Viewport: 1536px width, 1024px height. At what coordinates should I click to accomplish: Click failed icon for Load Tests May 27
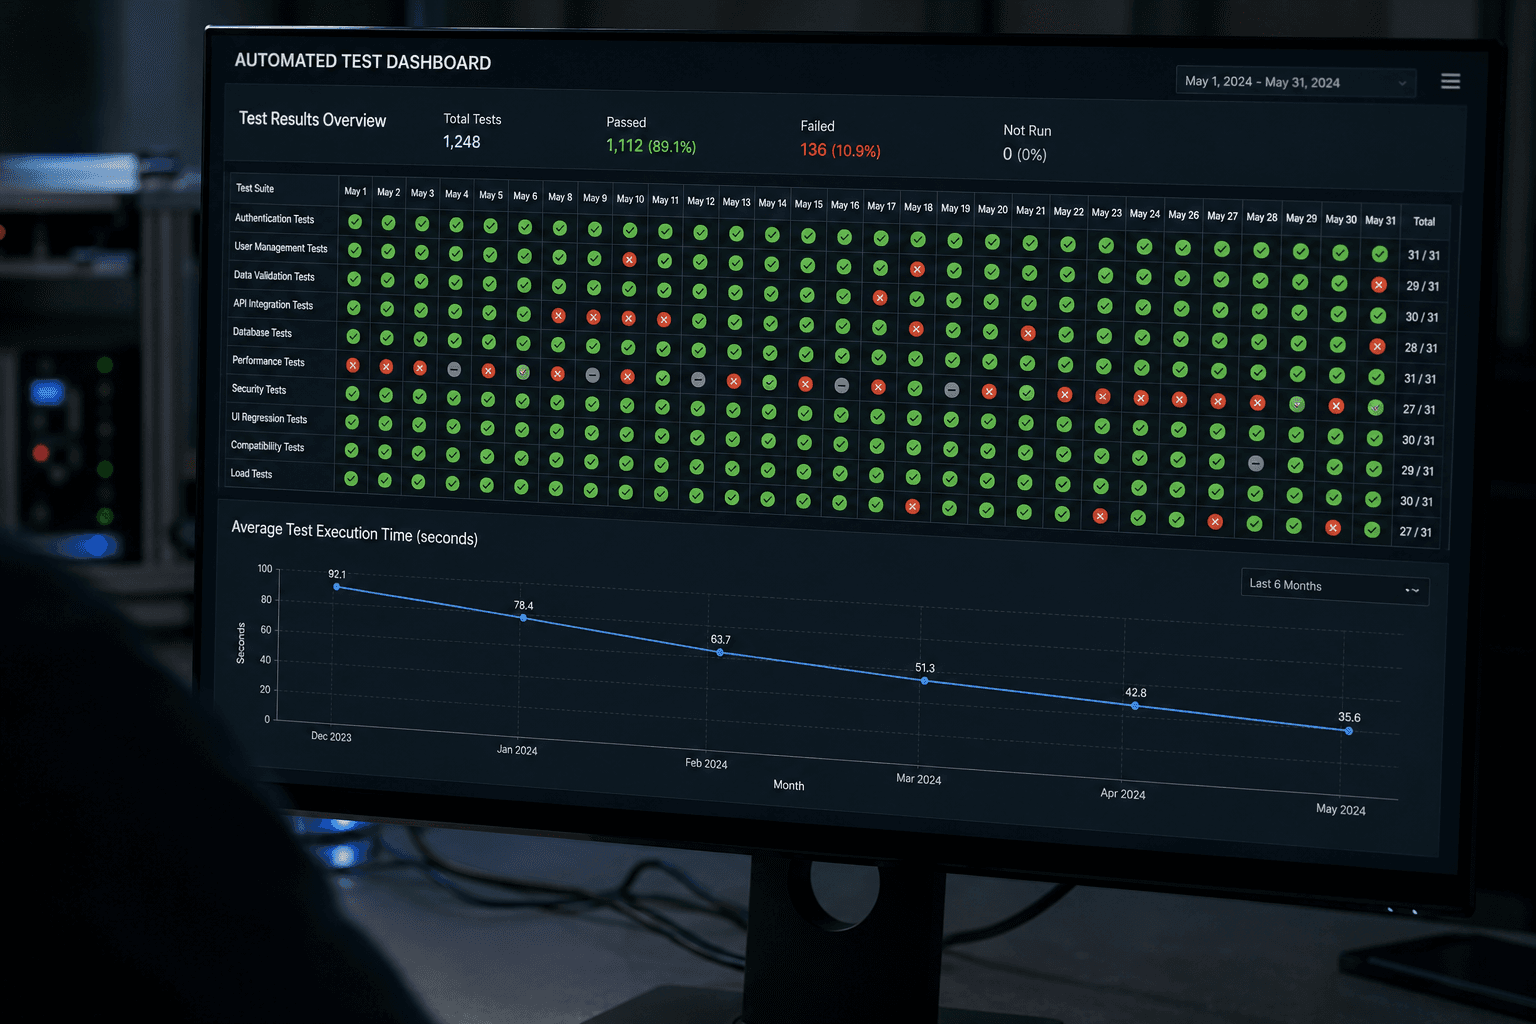coord(1215,521)
